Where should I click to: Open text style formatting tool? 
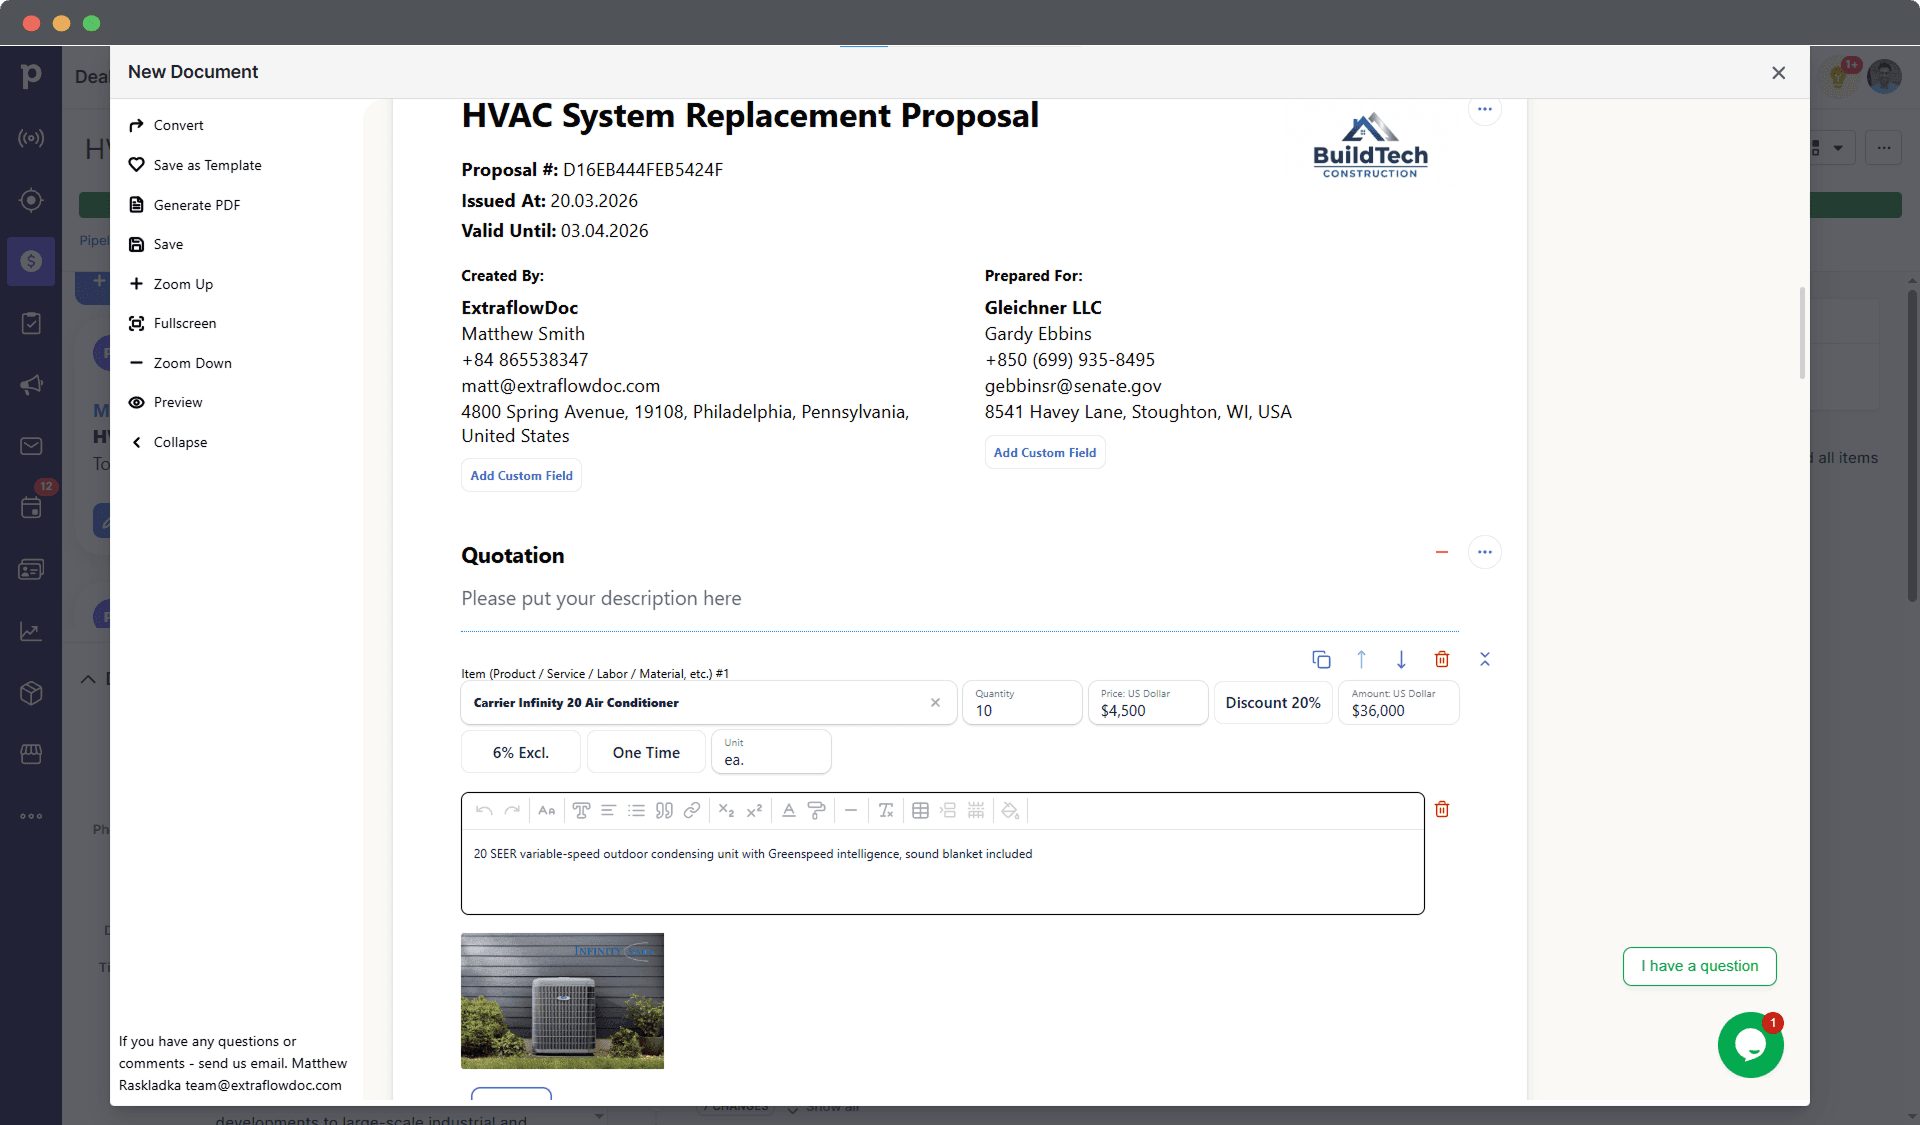pos(581,811)
